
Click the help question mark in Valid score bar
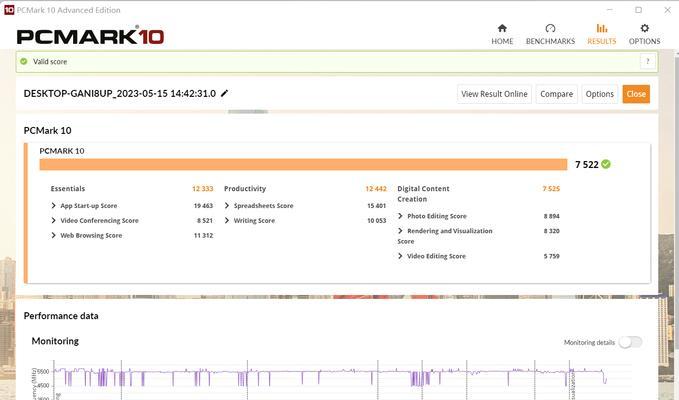[648, 61]
